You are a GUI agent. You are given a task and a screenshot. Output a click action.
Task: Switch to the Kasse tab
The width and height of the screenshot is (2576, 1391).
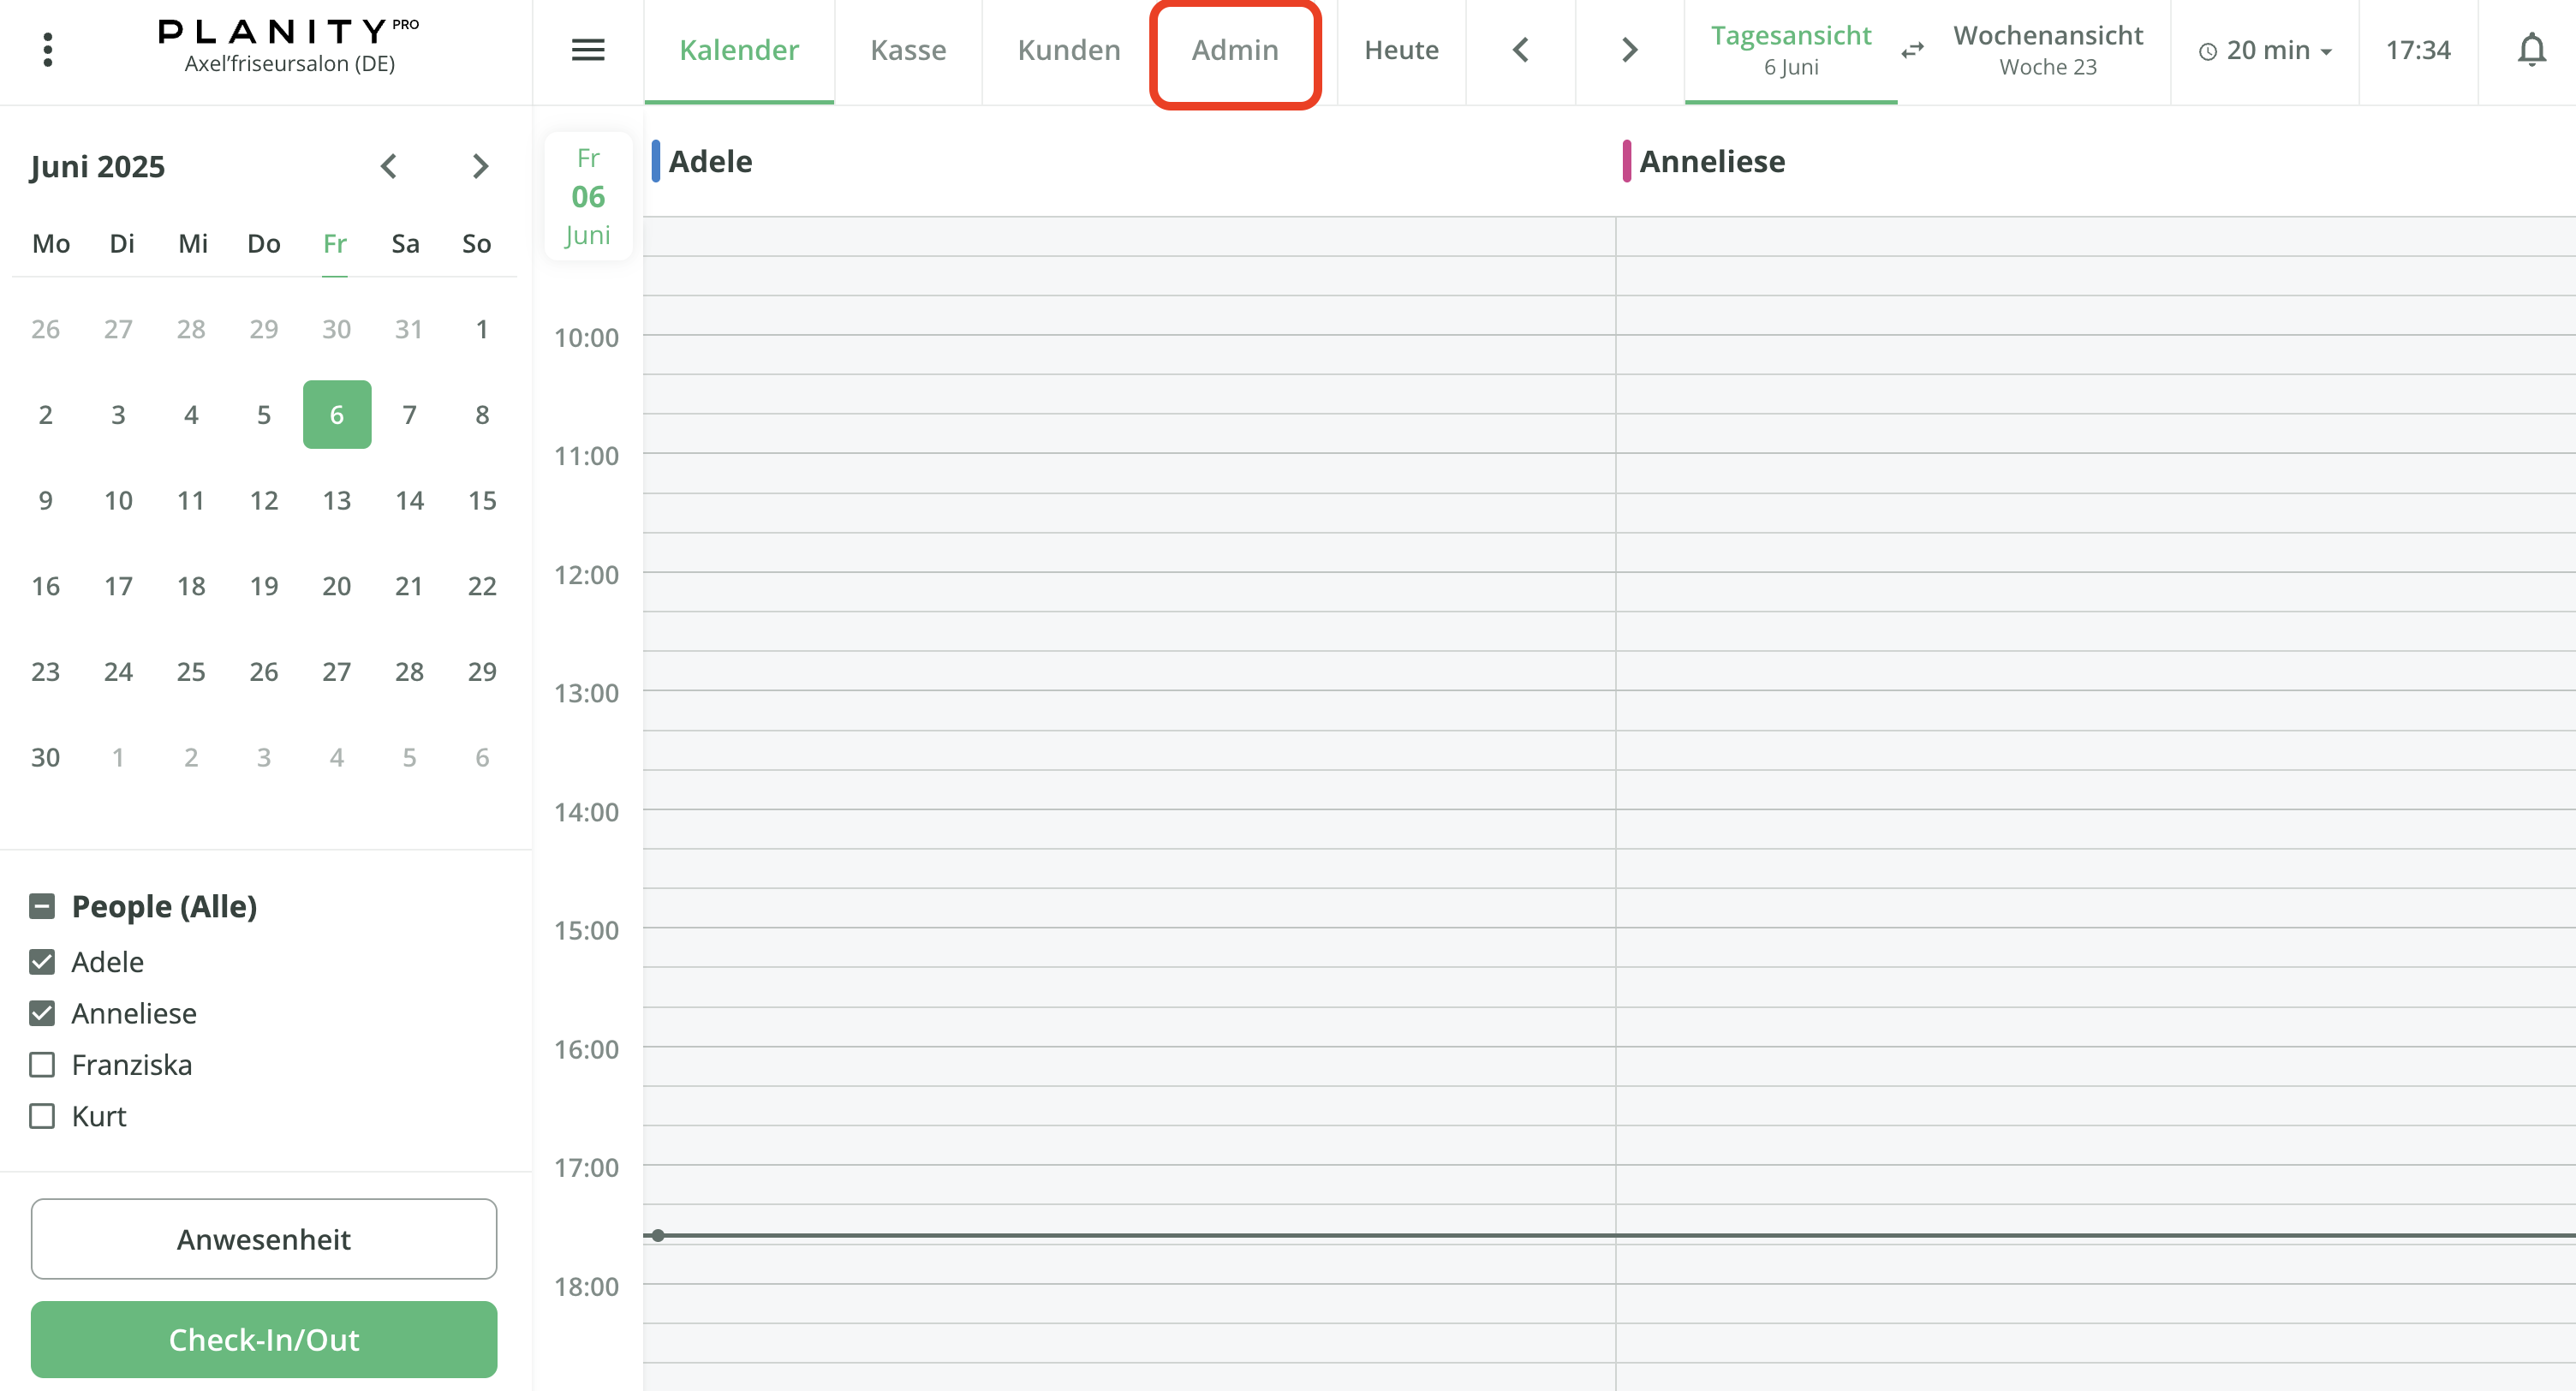908,49
